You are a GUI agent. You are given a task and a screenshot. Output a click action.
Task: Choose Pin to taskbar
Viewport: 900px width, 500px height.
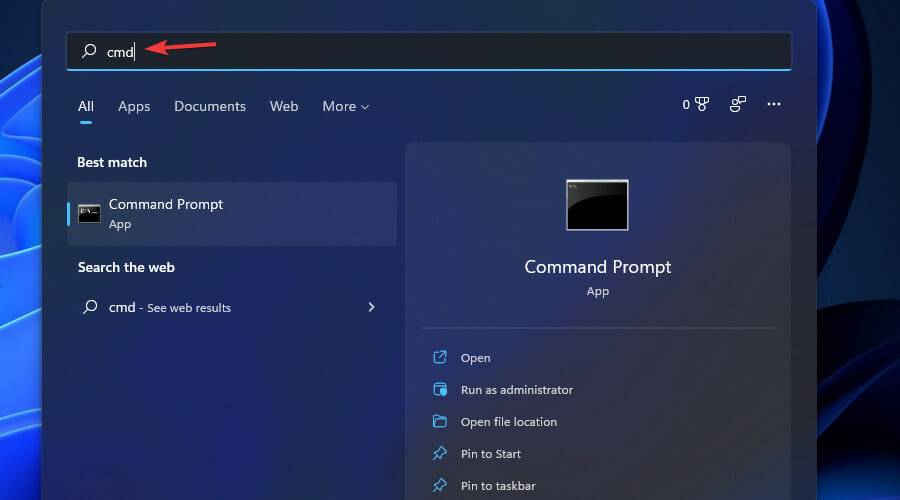point(498,486)
